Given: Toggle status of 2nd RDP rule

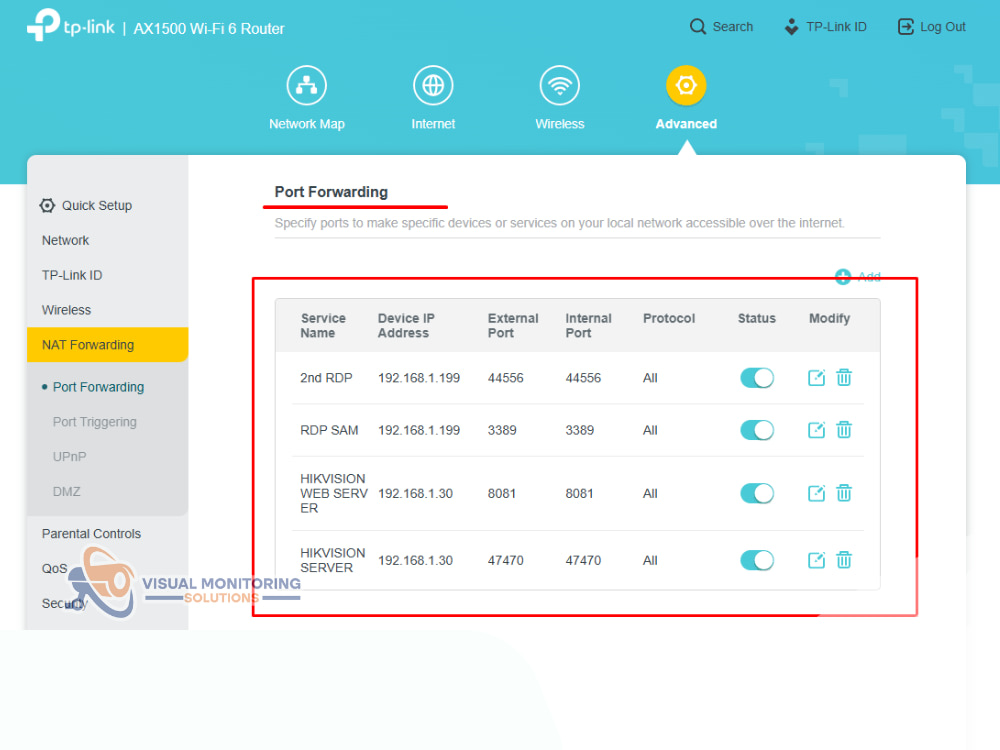Looking at the screenshot, I should click(757, 378).
